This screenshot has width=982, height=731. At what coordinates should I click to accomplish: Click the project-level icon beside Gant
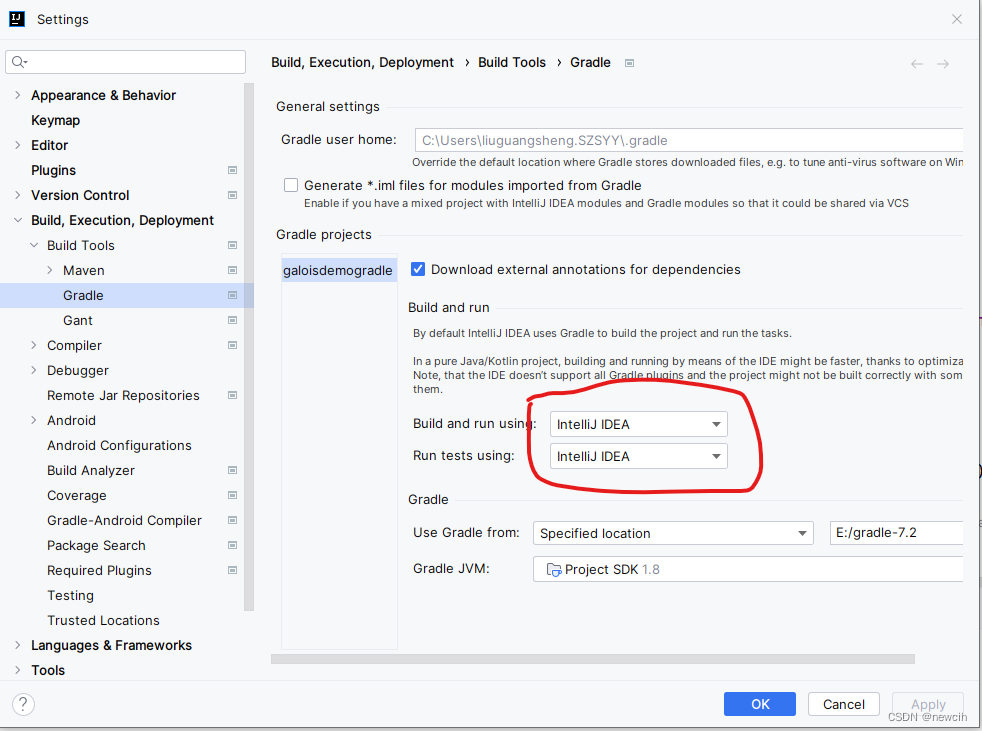point(232,321)
